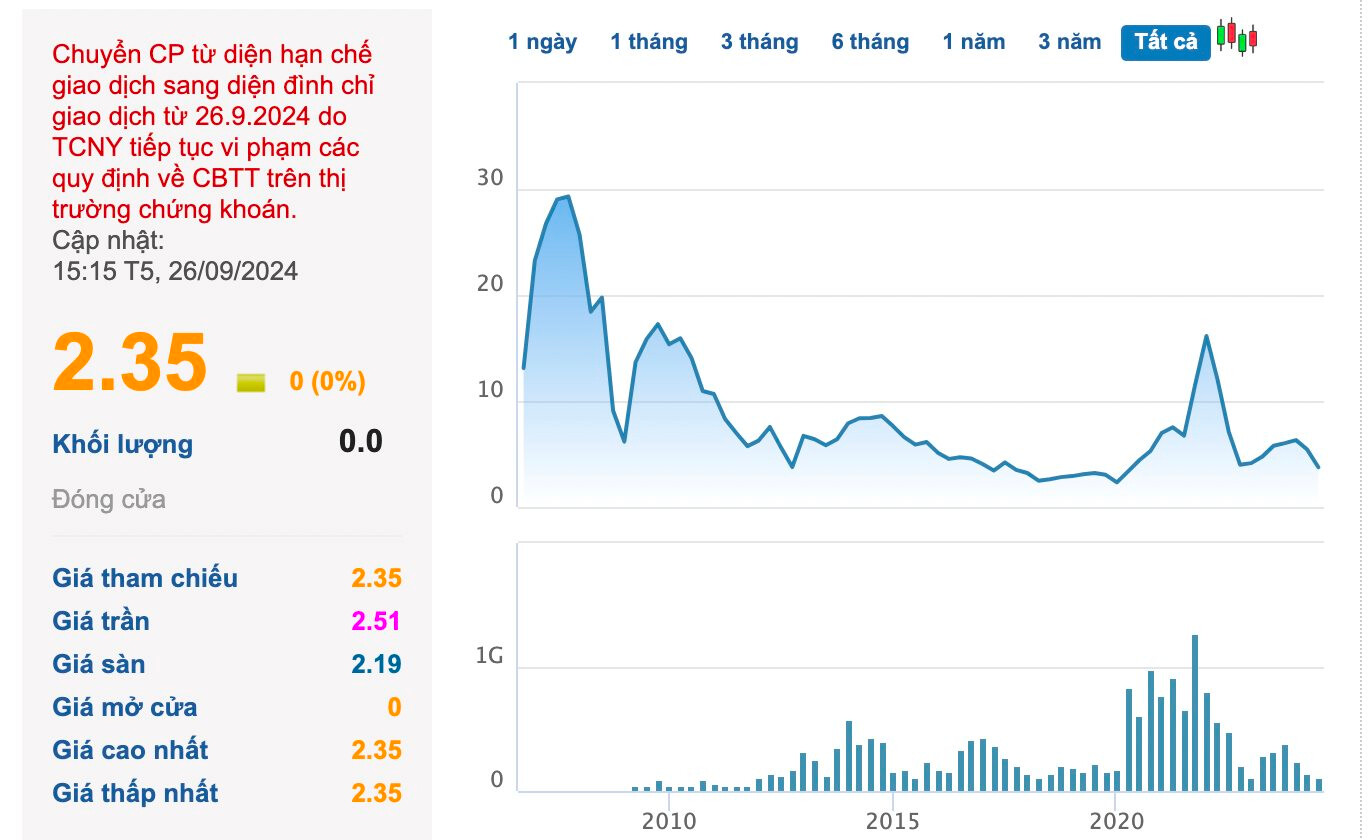Click the red trading suspension notice text
This screenshot has height=840, width=1368.
(214, 132)
